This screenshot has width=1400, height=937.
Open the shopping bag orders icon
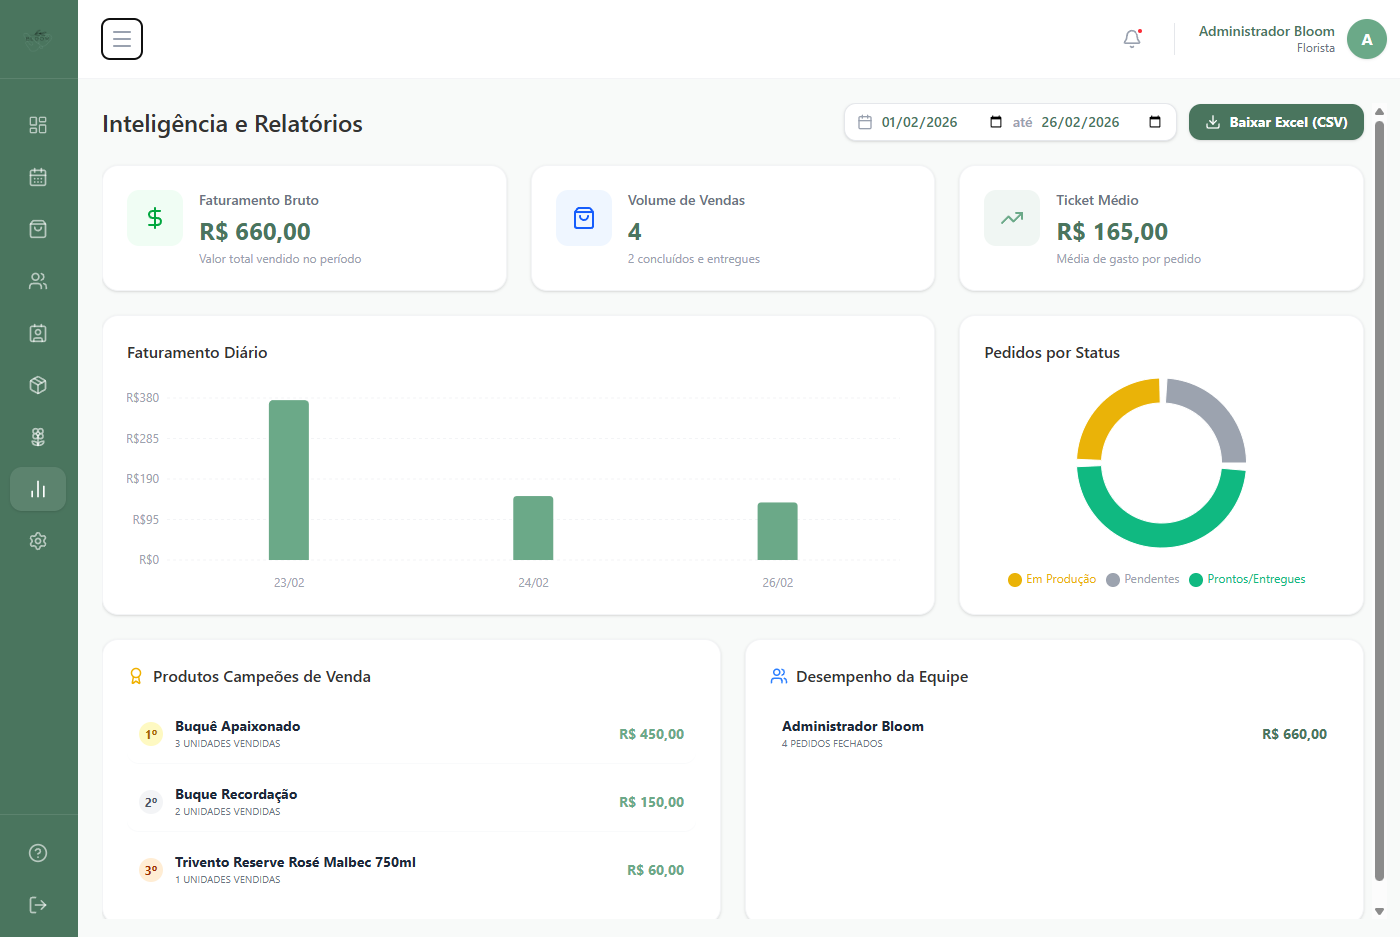(38, 229)
